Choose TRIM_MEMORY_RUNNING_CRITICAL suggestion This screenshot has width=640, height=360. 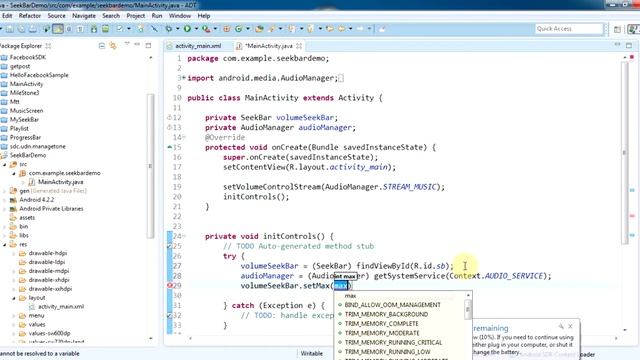[393, 342]
